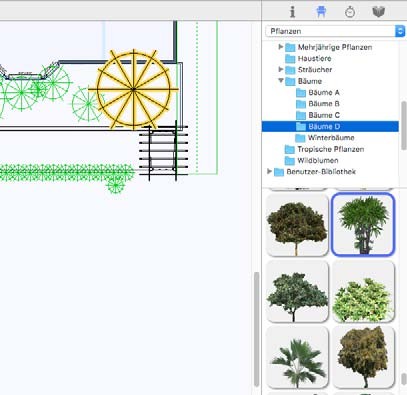Image resolution: width=407 pixels, height=395 pixels.
Task: Click the Sträucher folder label
Action: click(315, 69)
